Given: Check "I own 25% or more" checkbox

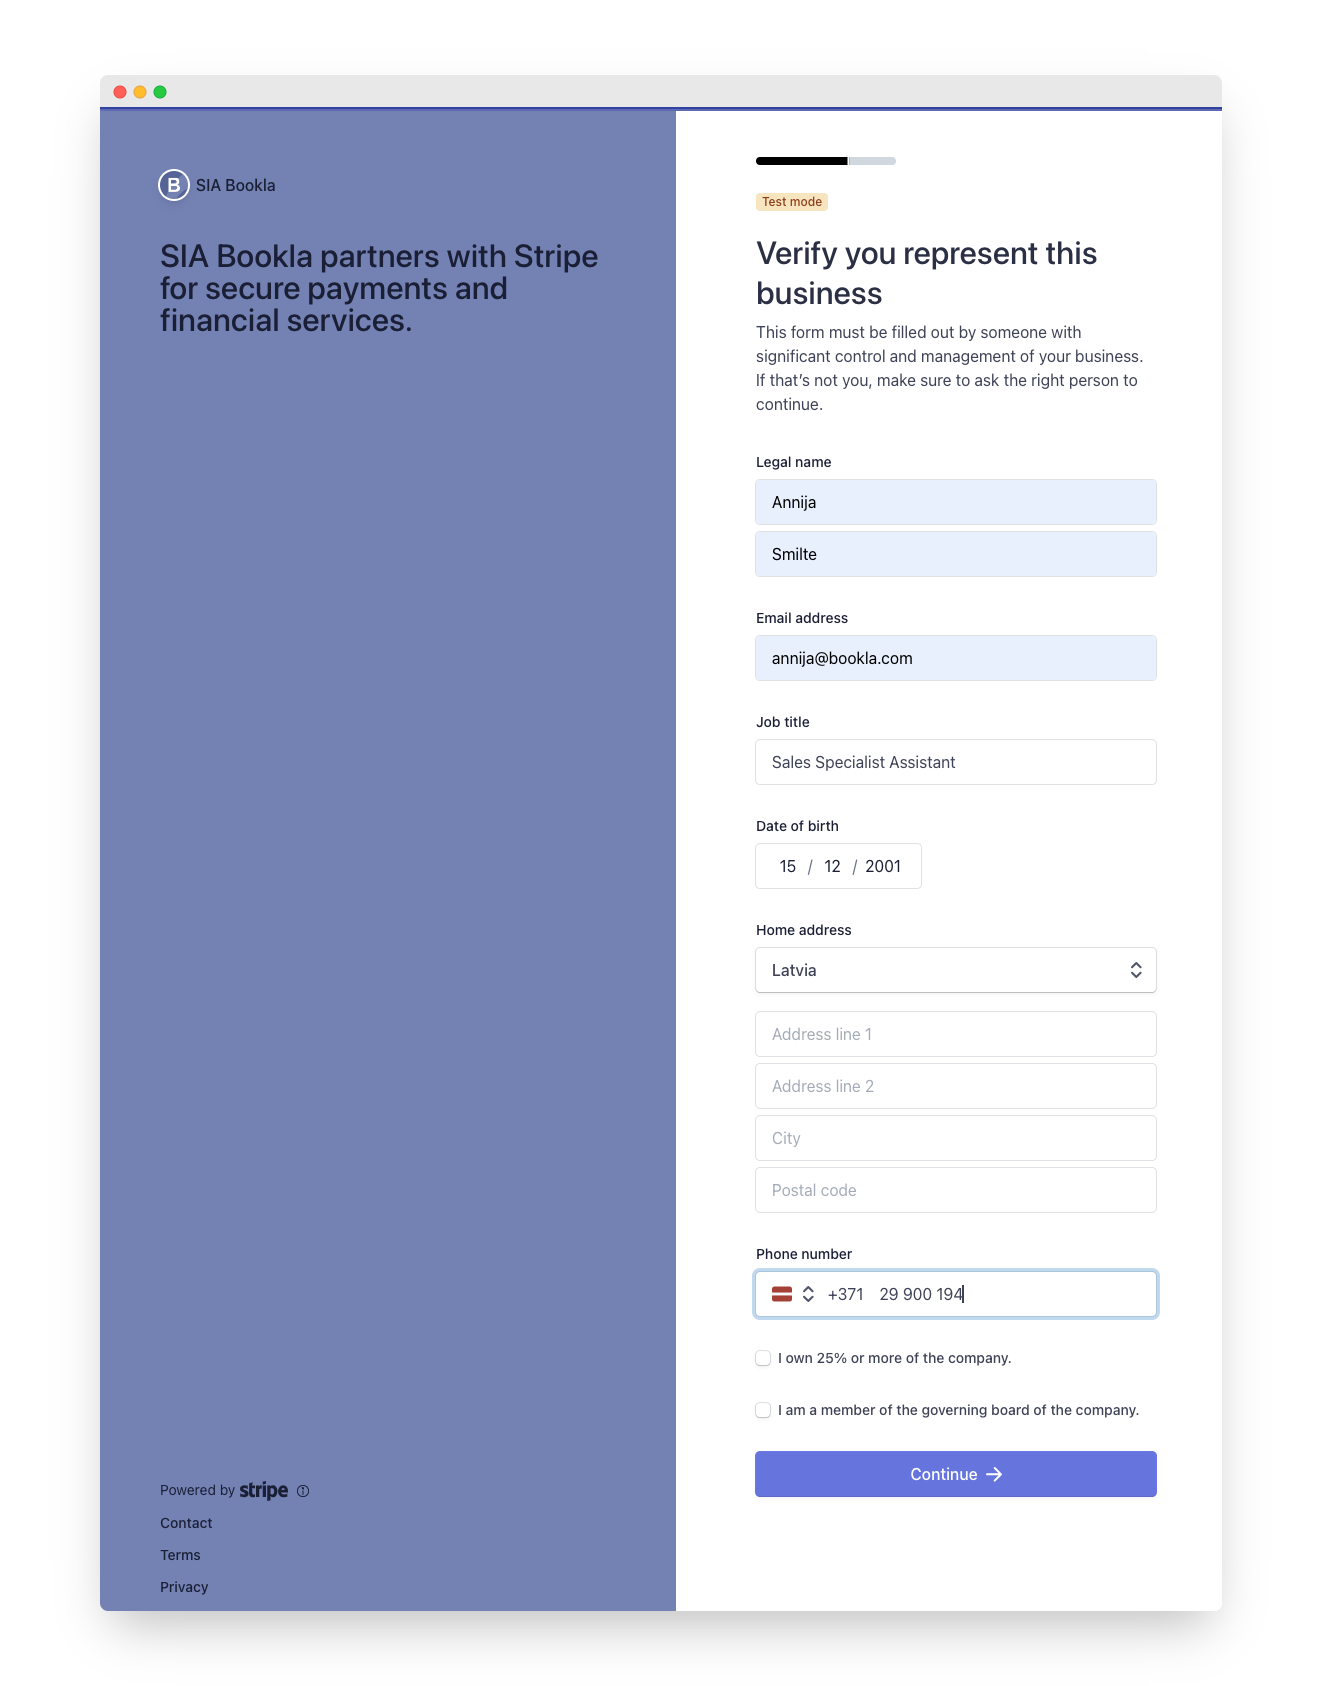Looking at the screenshot, I should (x=763, y=1358).
